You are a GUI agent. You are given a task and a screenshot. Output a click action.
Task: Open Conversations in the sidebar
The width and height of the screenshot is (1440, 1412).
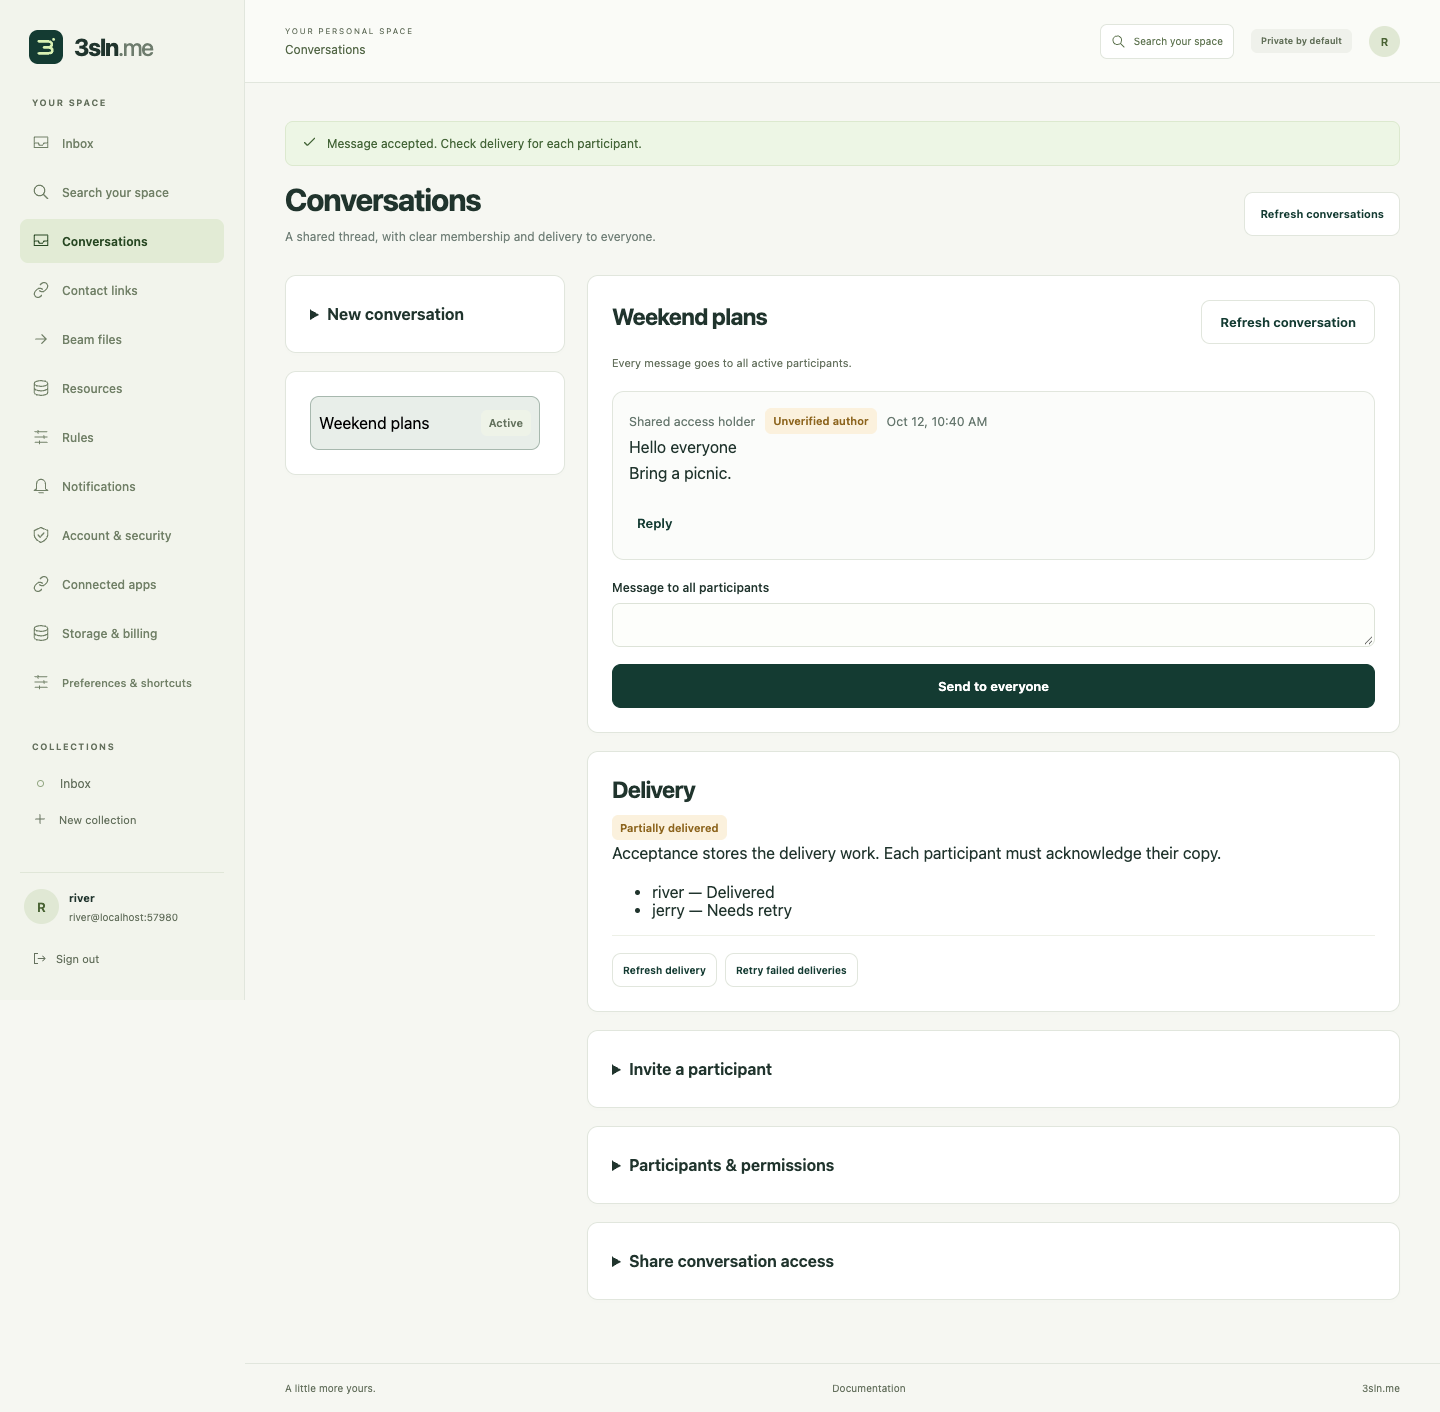tap(122, 241)
